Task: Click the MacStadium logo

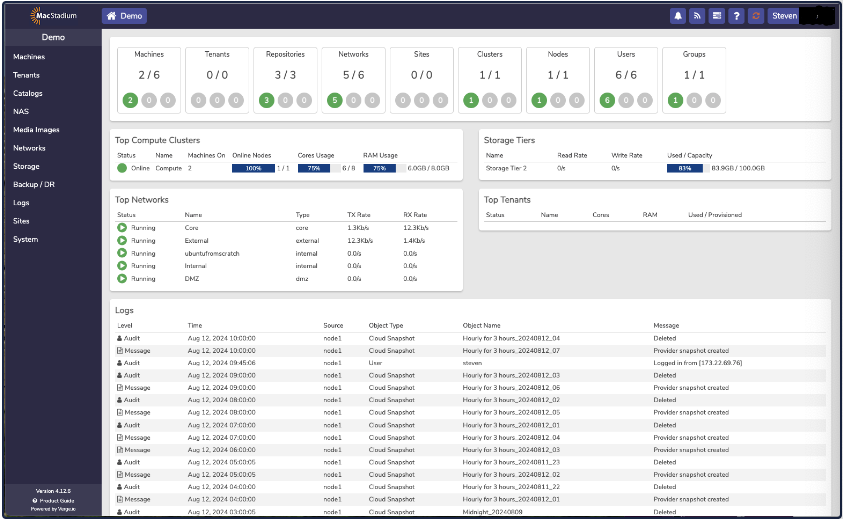Action: tap(53, 16)
